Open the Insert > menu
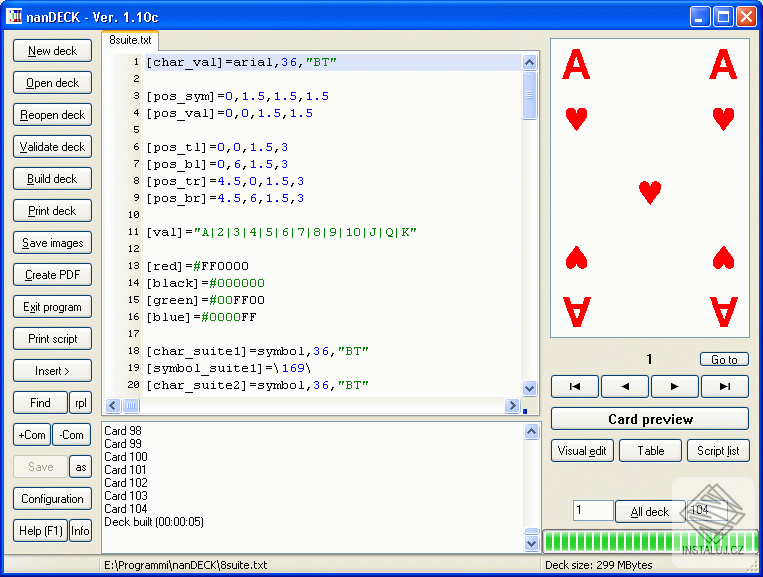Screen dimensions: 763x577 click(53, 371)
